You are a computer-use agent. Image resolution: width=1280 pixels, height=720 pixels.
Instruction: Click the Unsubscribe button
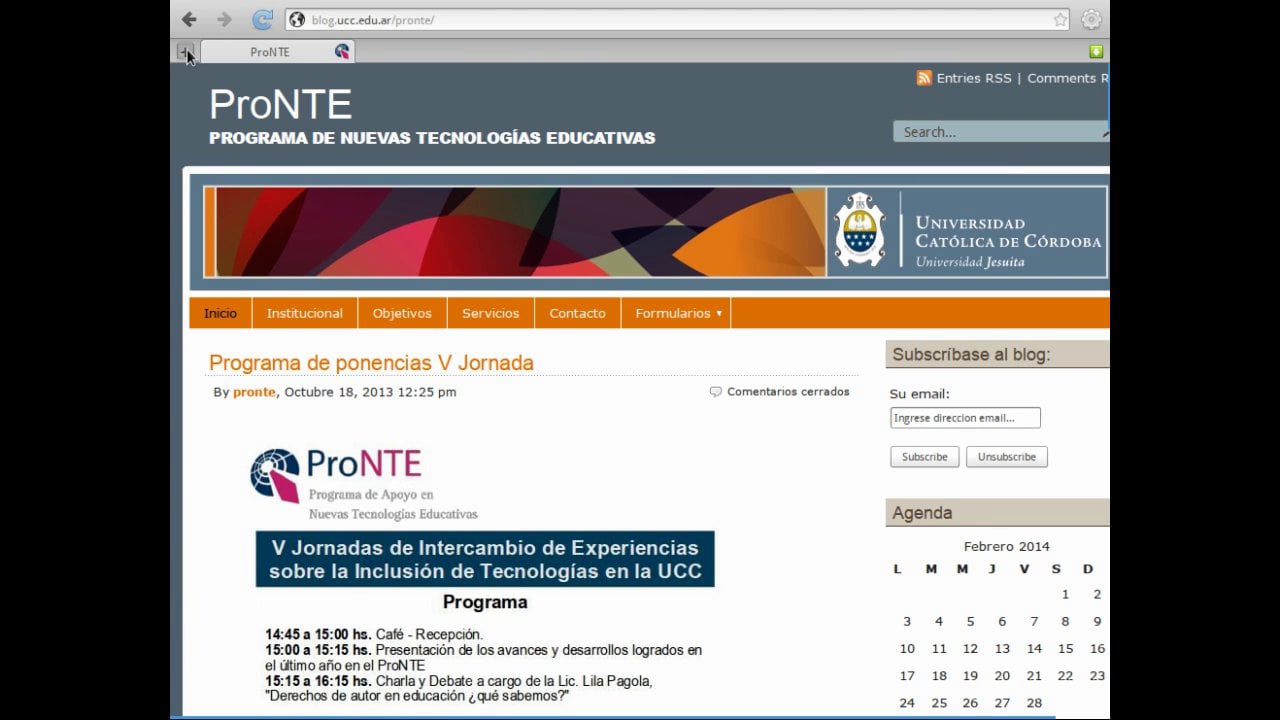(x=1006, y=457)
